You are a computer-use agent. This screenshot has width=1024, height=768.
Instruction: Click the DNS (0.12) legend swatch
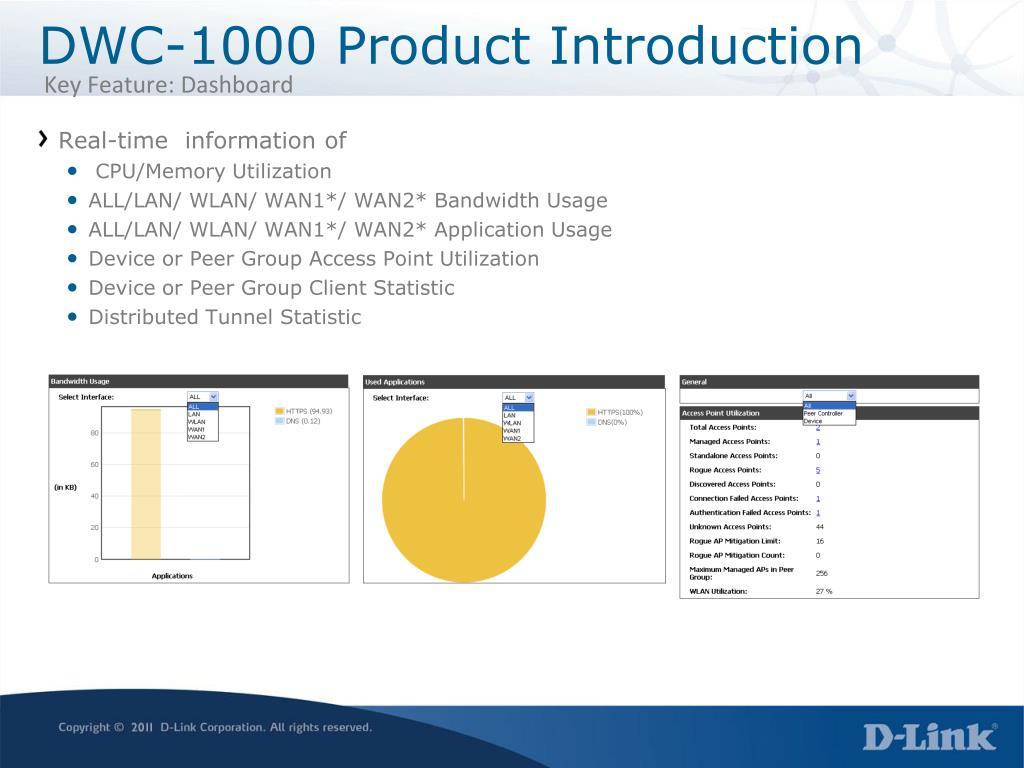pyautogui.click(x=280, y=421)
